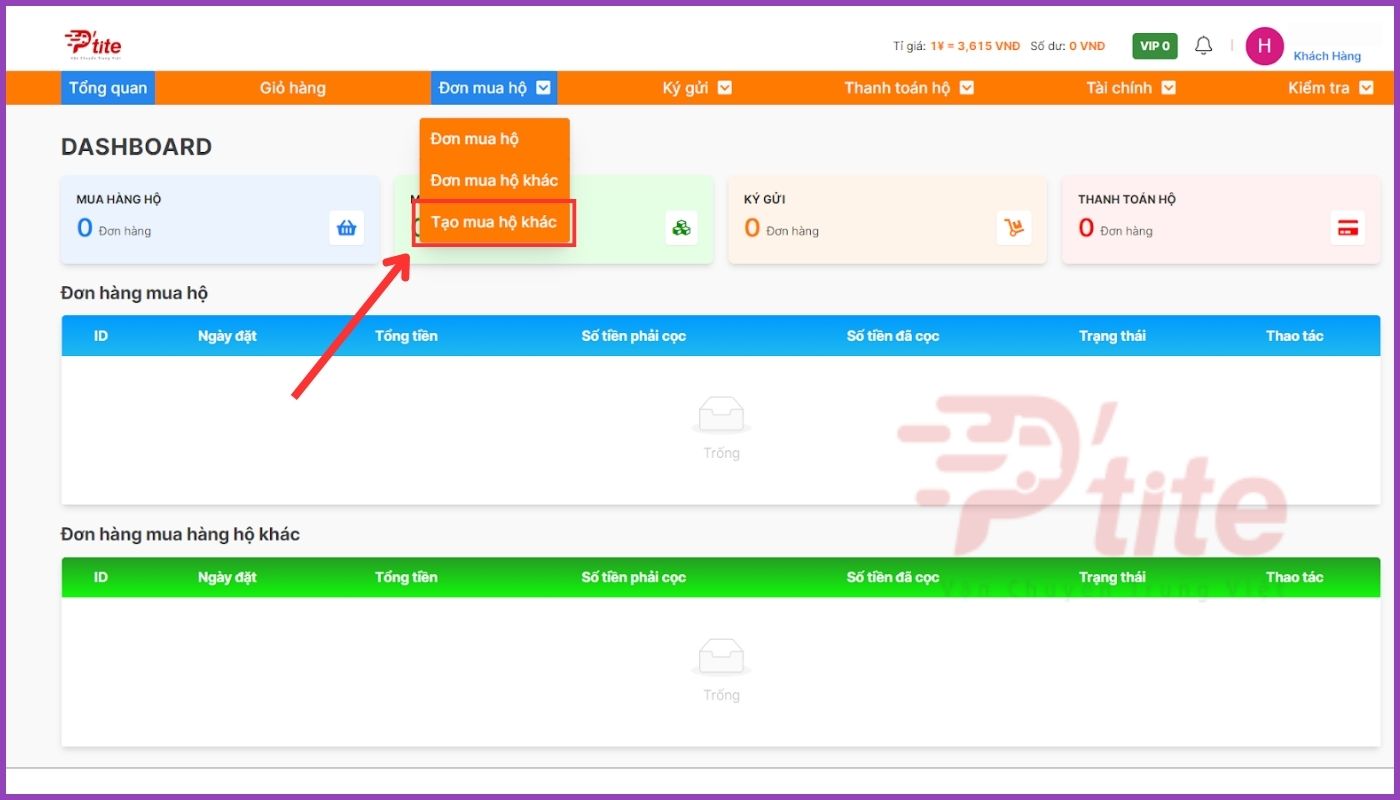Click ID header in green table
The height and width of the screenshot is (800, 1400).
101,577
